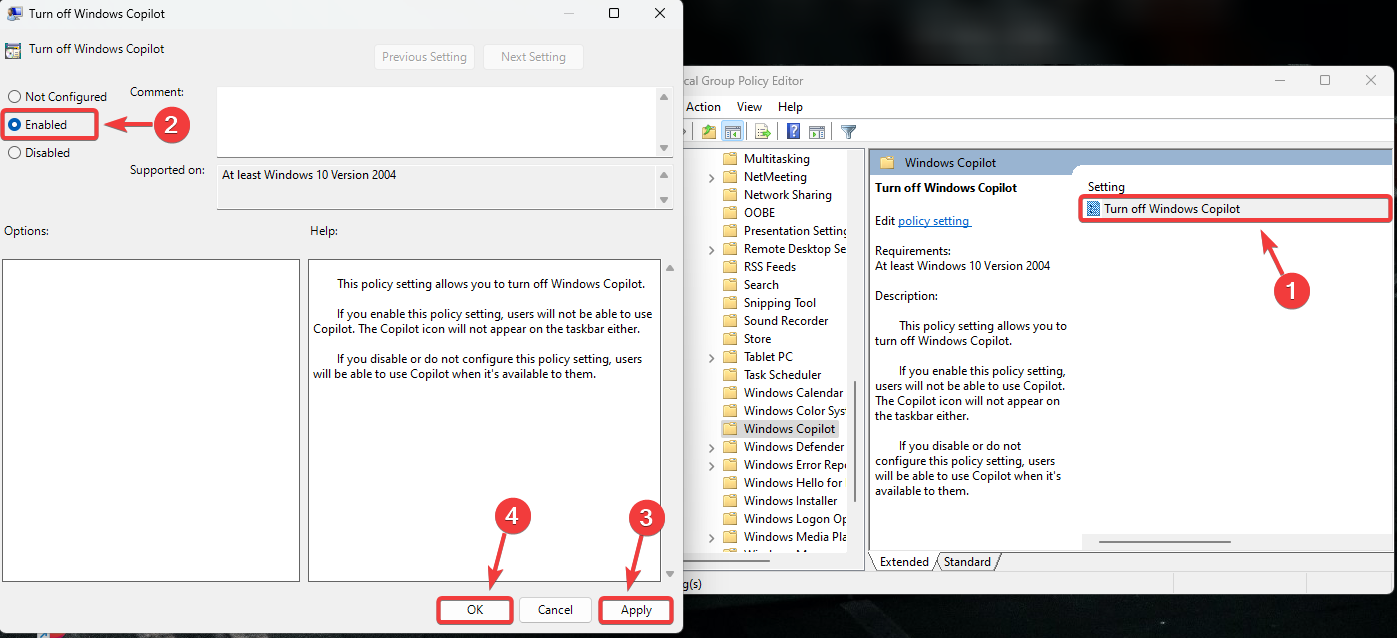Viewport: 1397px width, 638px height.
Task: Click folder icon beside Store in tree
Action: (730, 339)
